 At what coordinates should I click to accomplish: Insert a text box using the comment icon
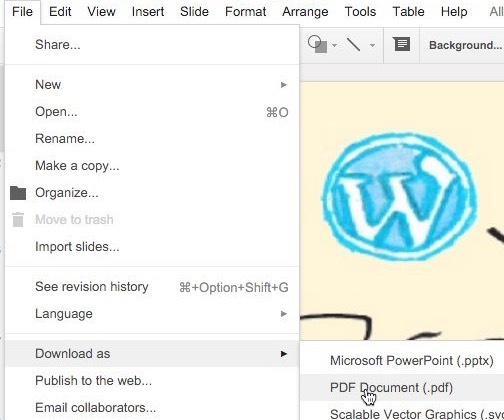402,44
